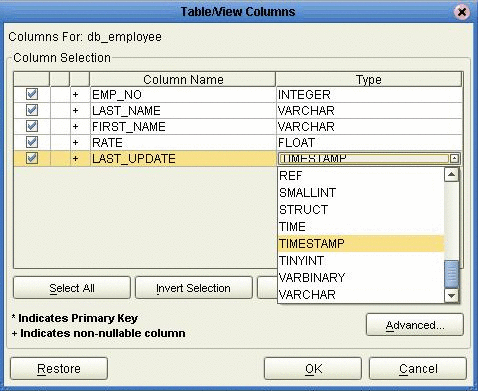This screenshot has height=391, width=478.
Task: Choose SMALLINT from the type list
Action: point(361,193)
